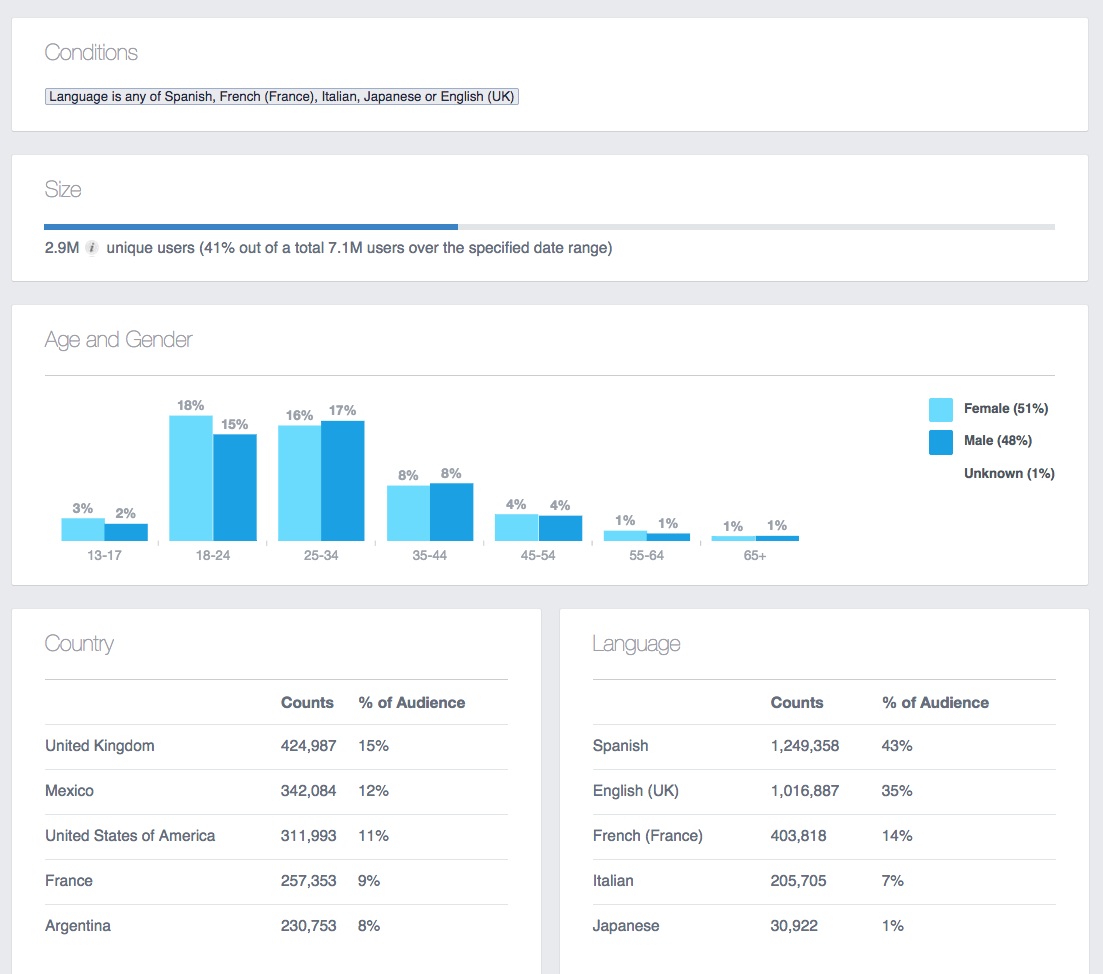
Task: Click the Male legend color swatch
Action: click(x=940, y=441)
